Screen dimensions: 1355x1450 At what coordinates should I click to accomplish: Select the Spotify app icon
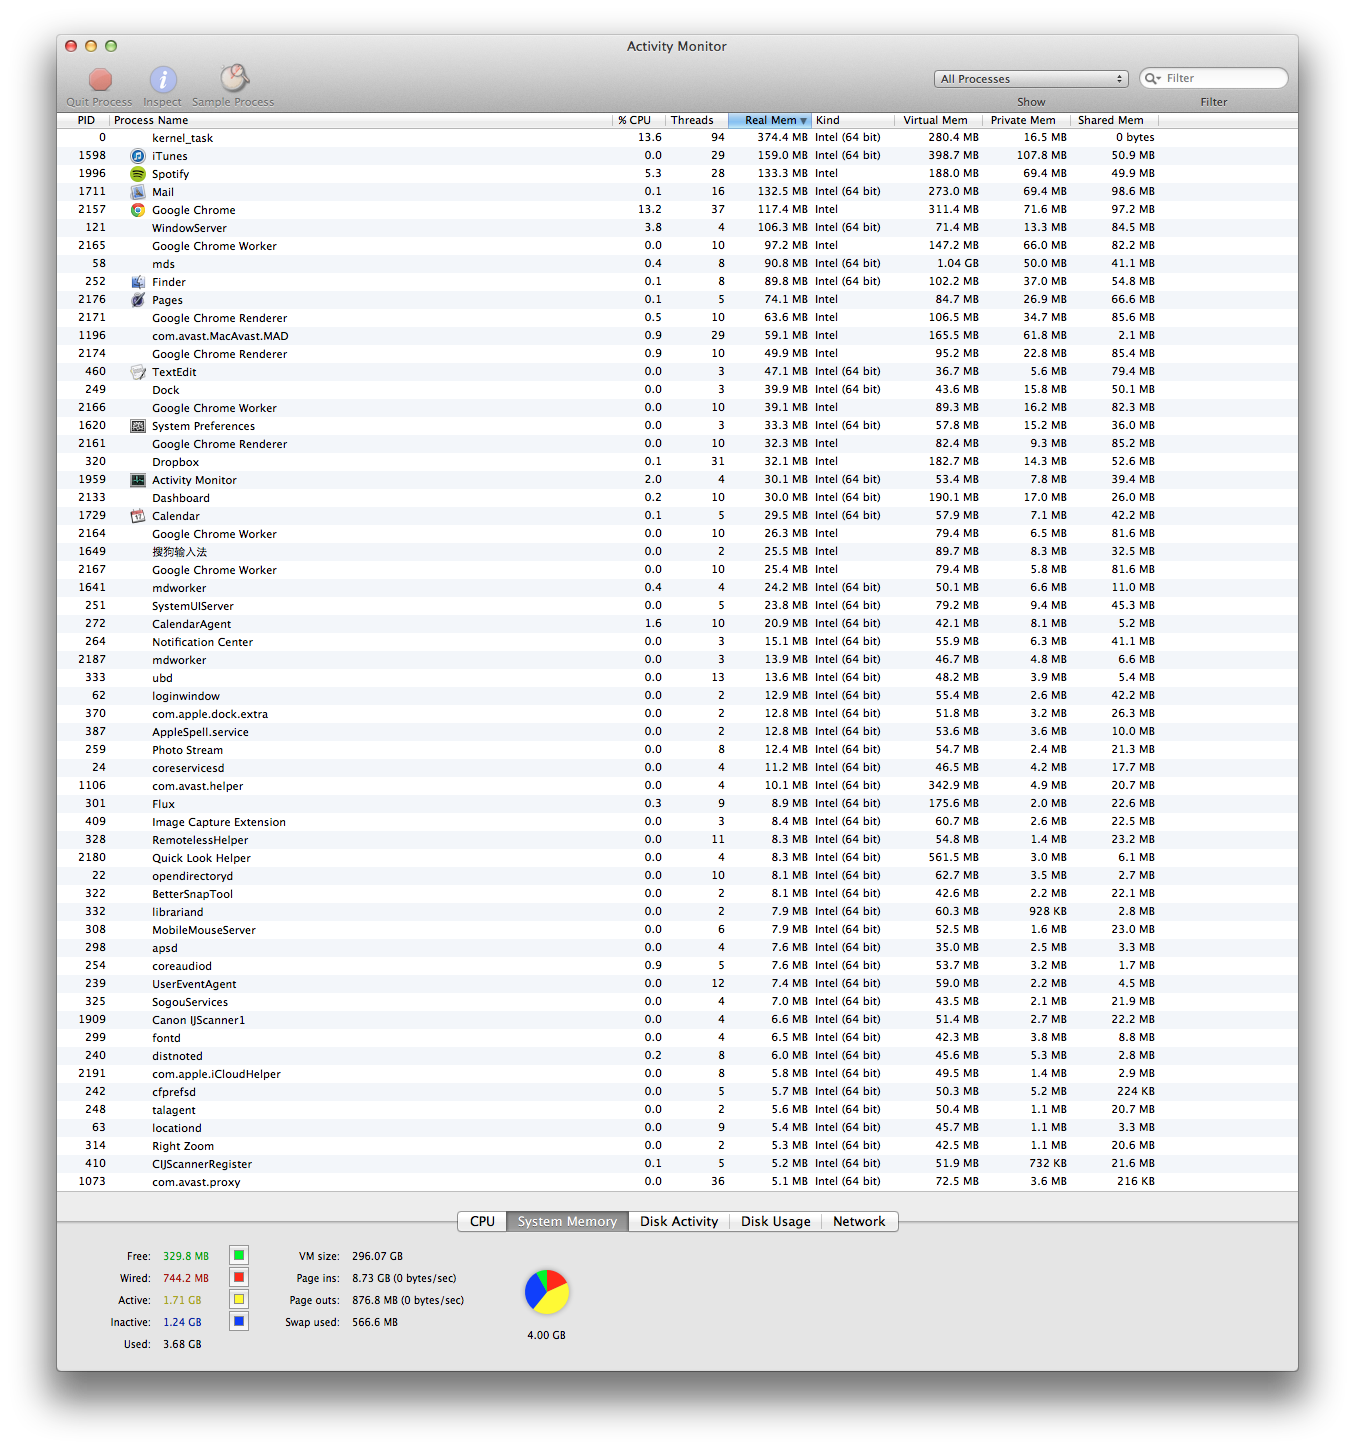pos(138,174)
